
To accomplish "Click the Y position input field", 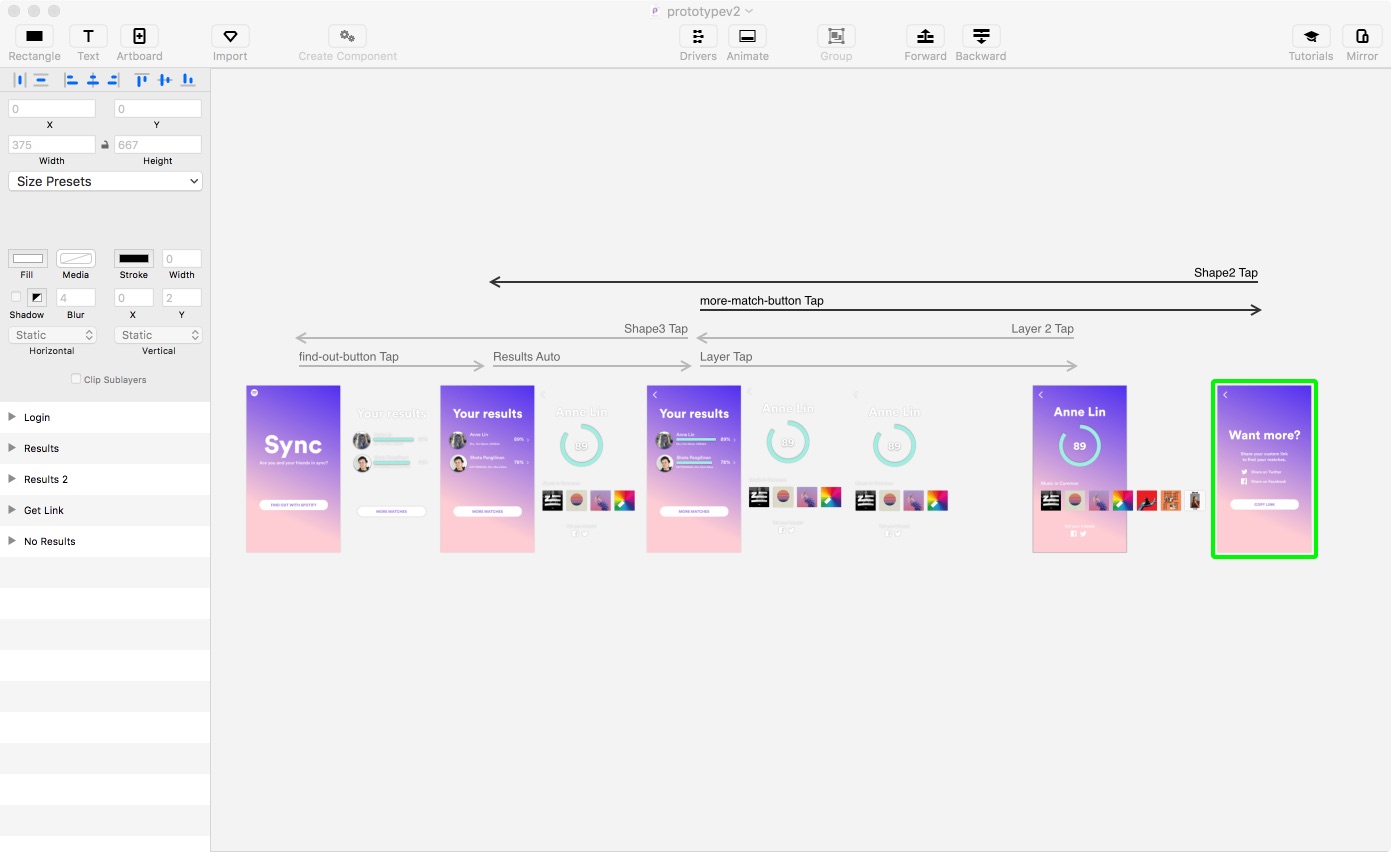I will tap(158, 109).
